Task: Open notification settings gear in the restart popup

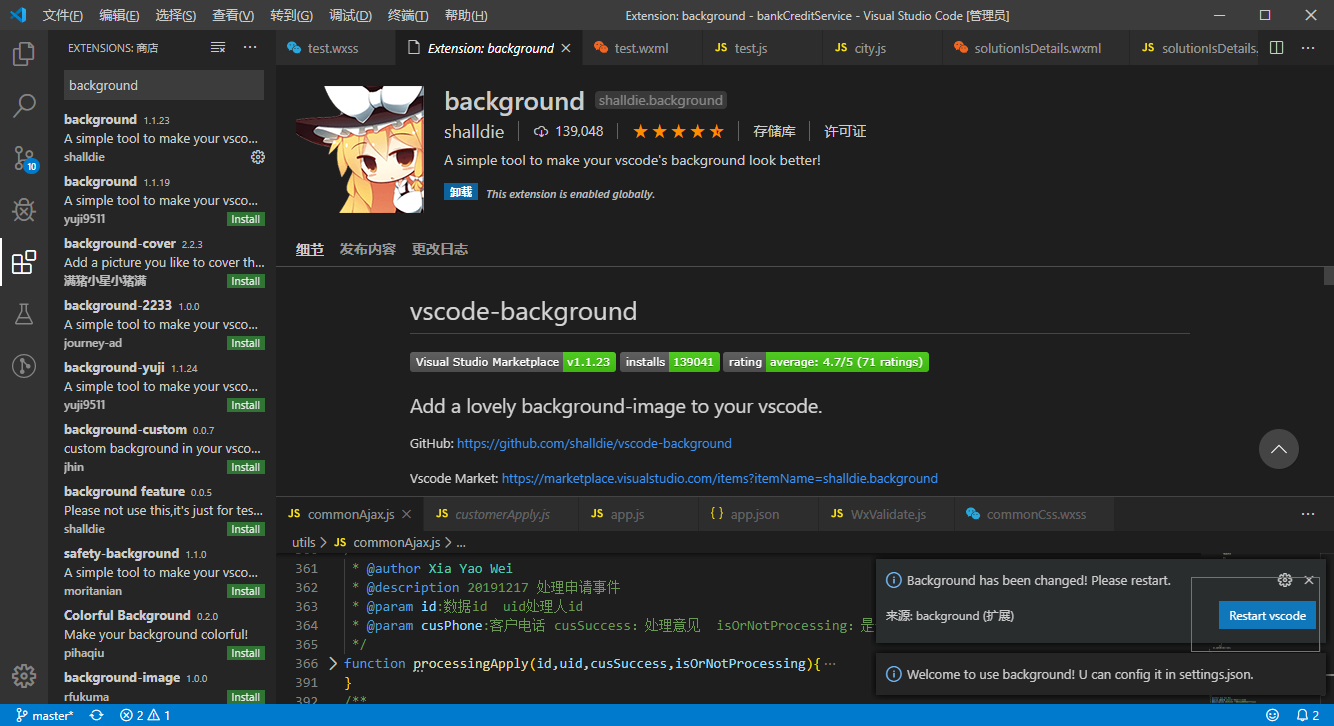Action: (x=1285, y=579)
